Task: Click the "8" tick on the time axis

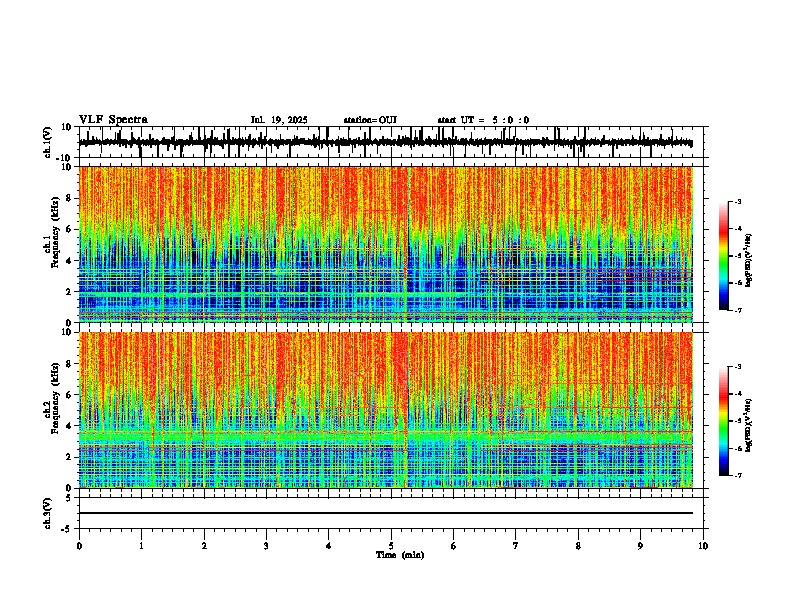Action: (578, 546)
